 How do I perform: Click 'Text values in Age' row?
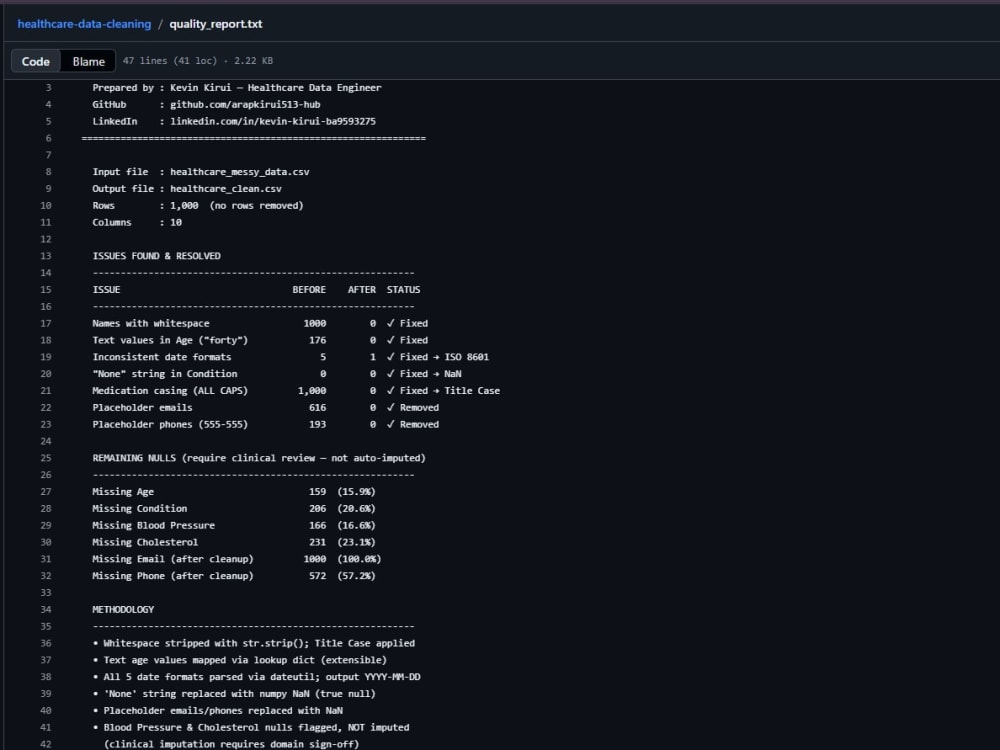(260, 340)
